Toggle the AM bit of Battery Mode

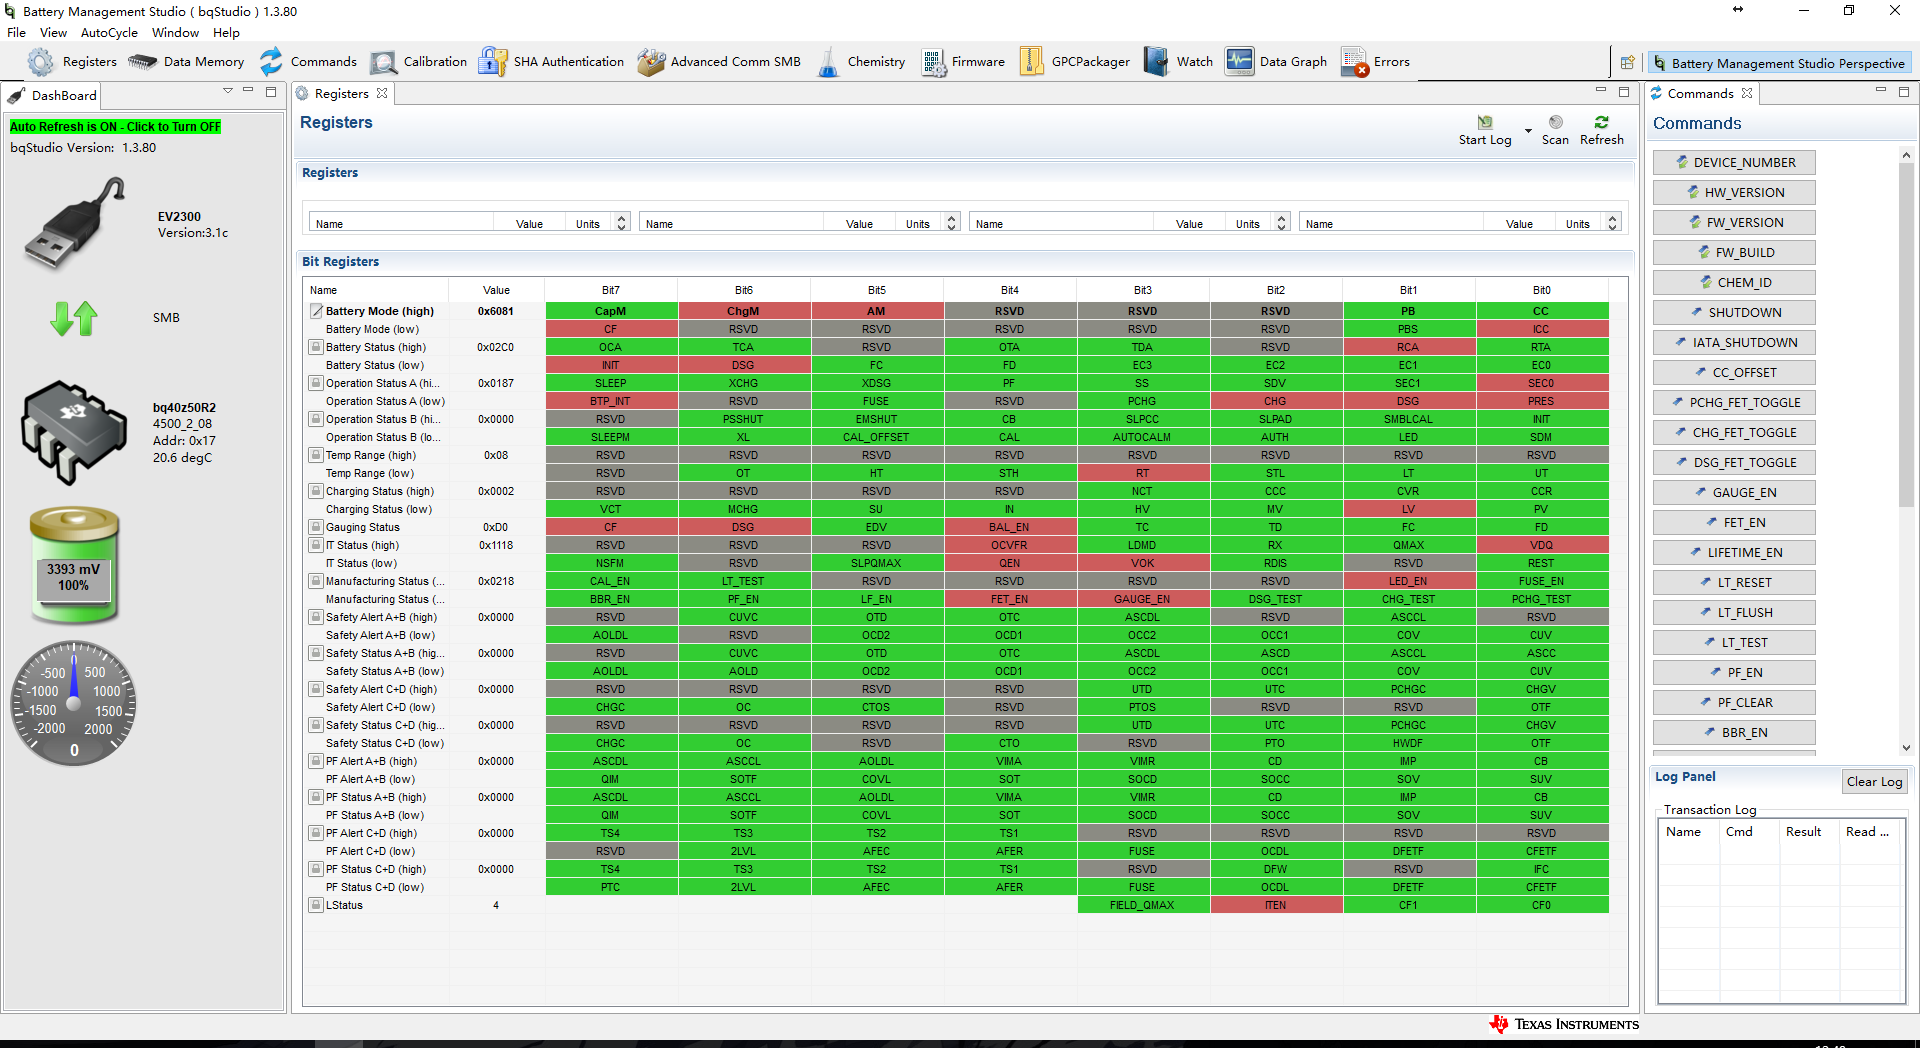pos(877,311)
